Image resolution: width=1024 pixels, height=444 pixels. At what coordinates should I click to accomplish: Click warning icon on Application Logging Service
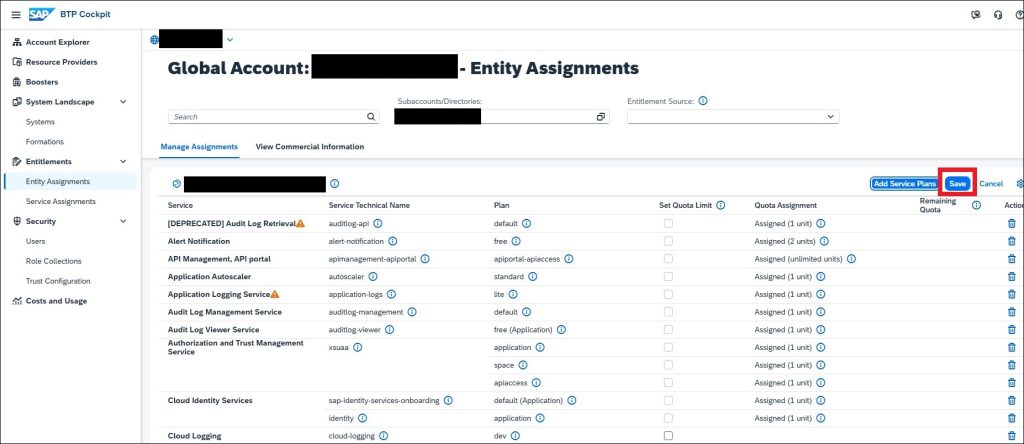[275, 294]
